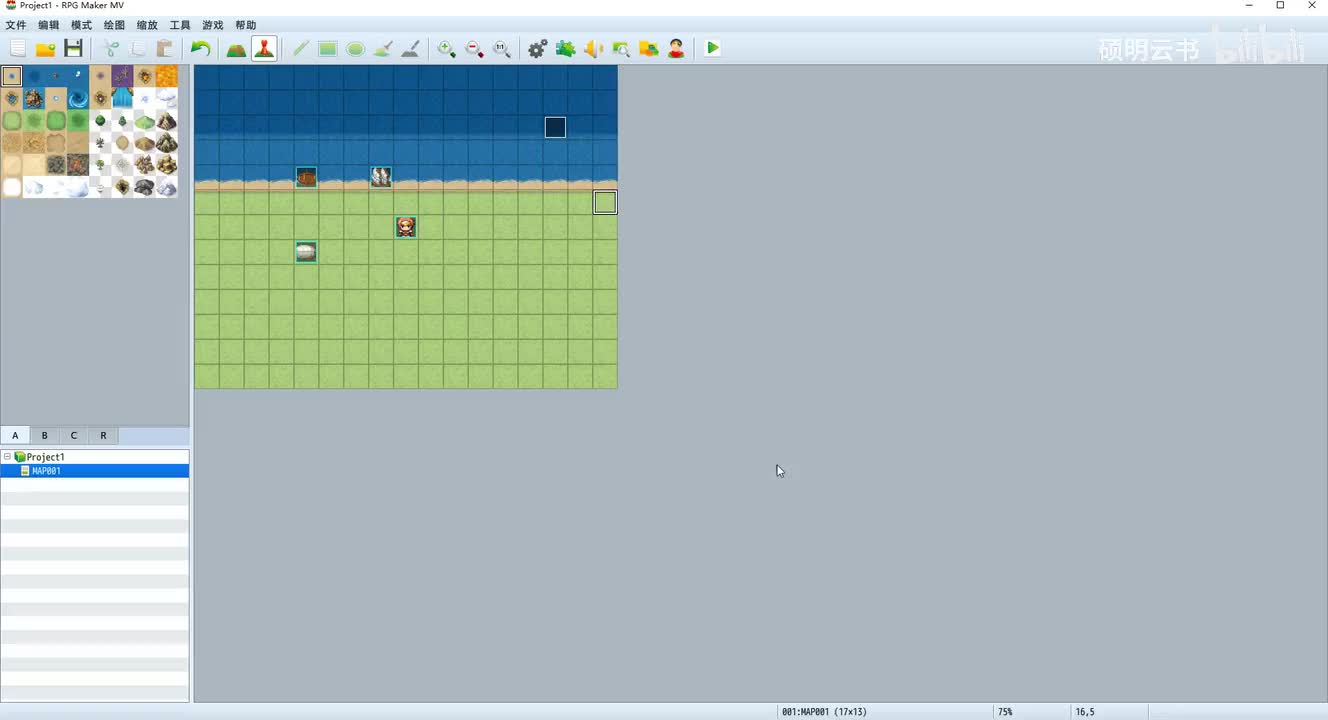Open the Database gear icon
The height and width of the screenshot is (720, 1328).
[x=538, y=48]
